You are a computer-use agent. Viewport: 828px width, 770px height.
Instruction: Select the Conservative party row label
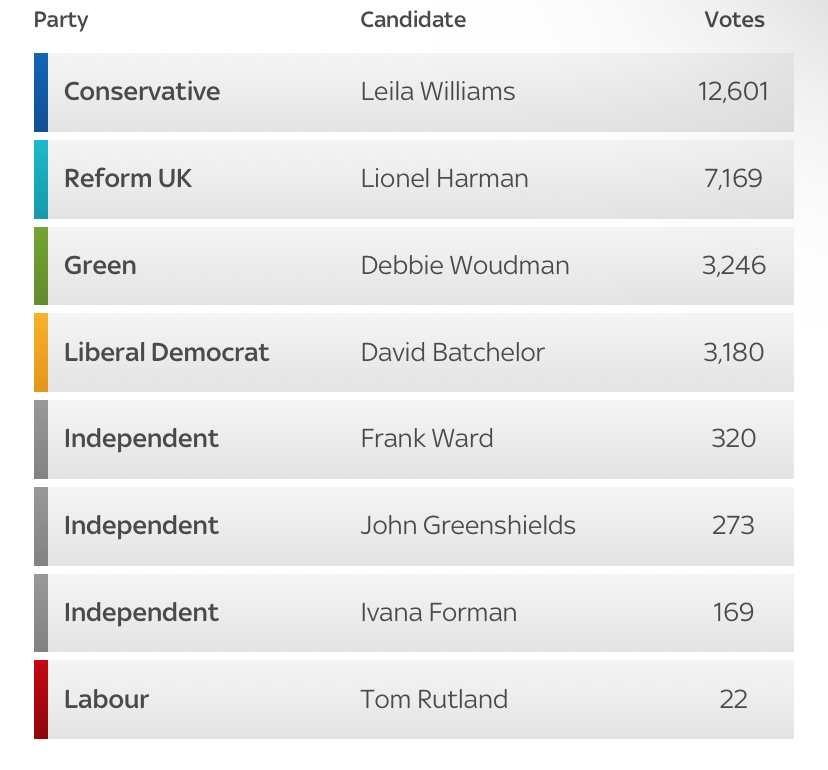pos(142,91)
